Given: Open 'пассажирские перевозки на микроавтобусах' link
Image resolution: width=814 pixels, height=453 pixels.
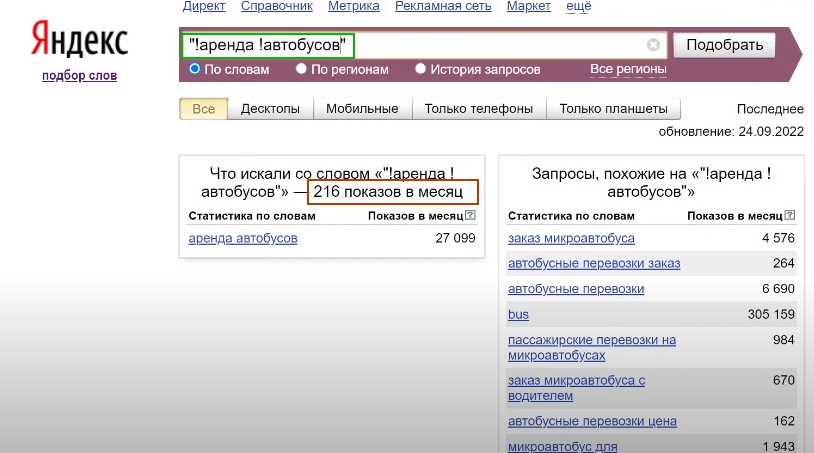Looking at the screenshot, I should pos(592,348).
